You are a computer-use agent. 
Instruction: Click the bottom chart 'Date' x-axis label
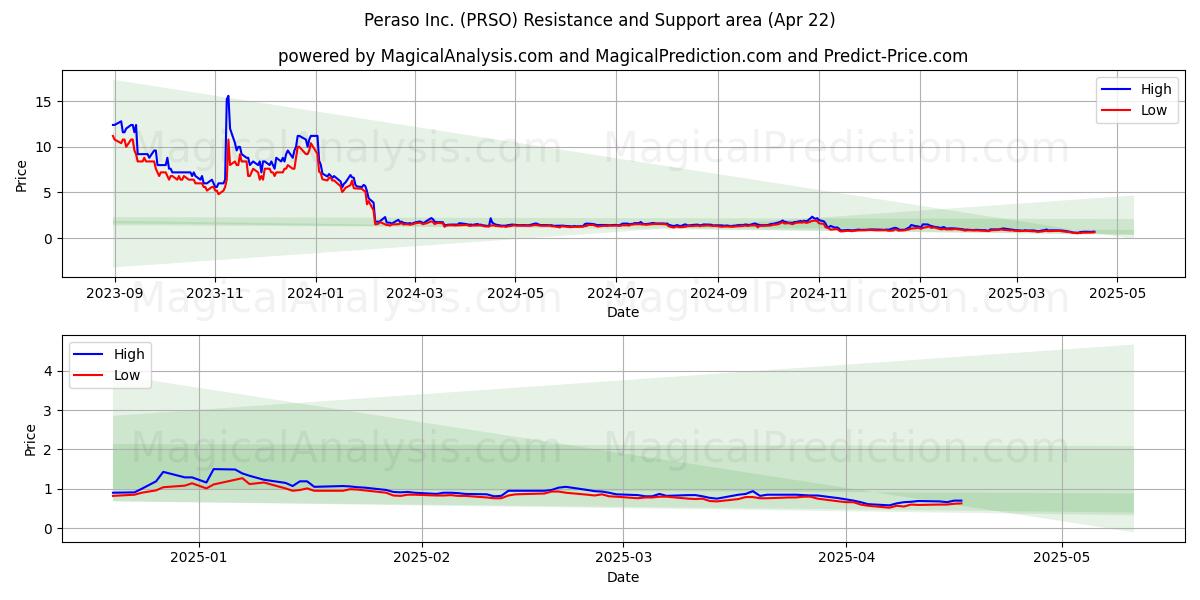point(623,577)
